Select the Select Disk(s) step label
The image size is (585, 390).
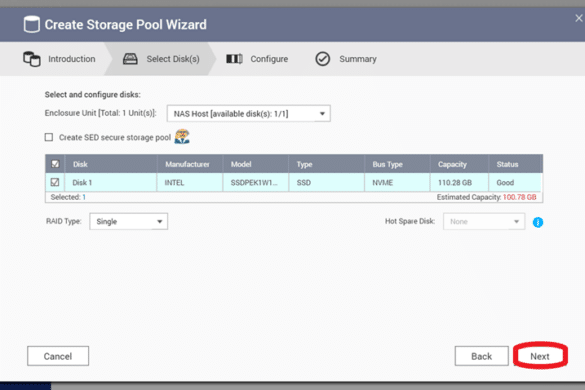pos(173,59)
